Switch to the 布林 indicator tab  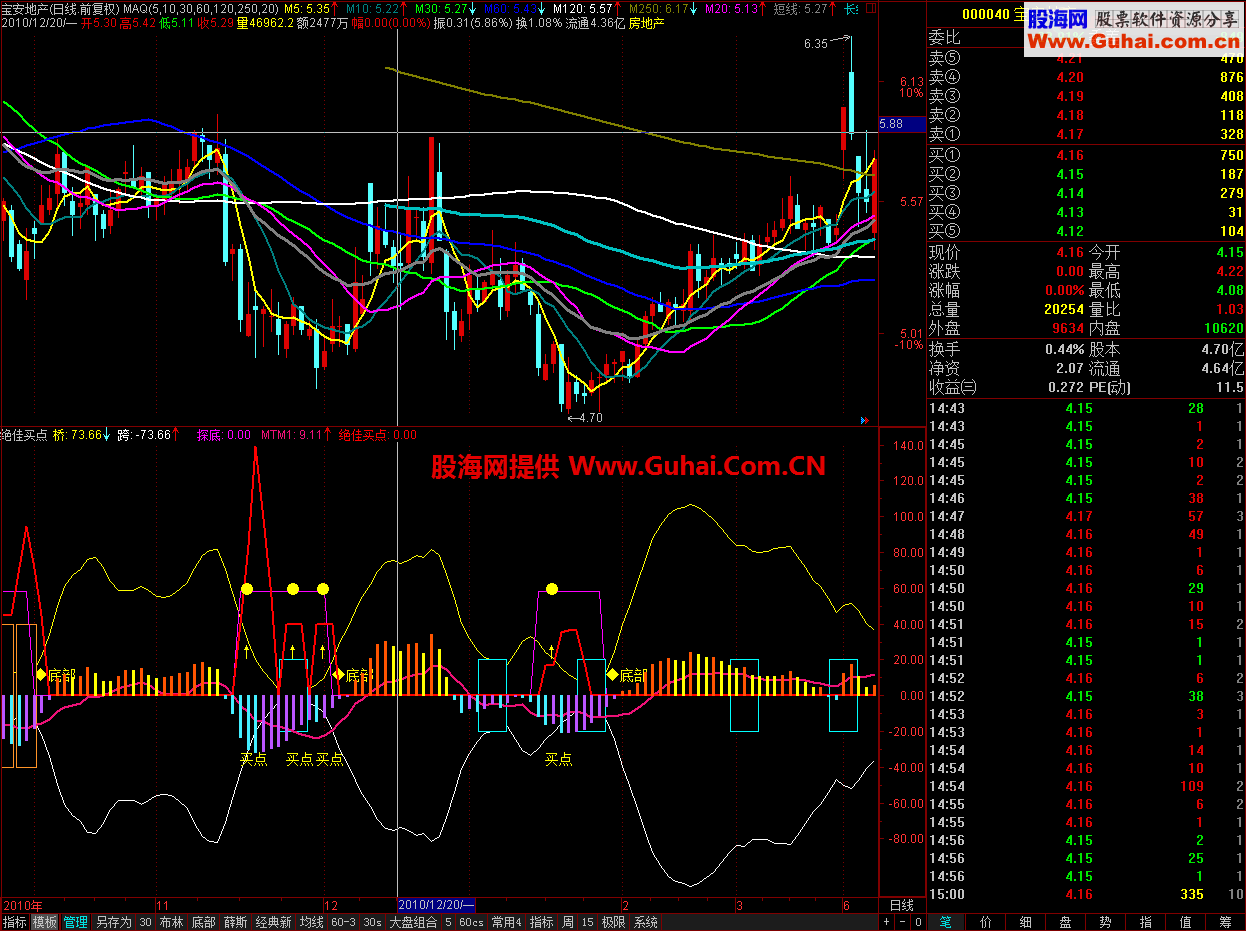click(171, 922)
